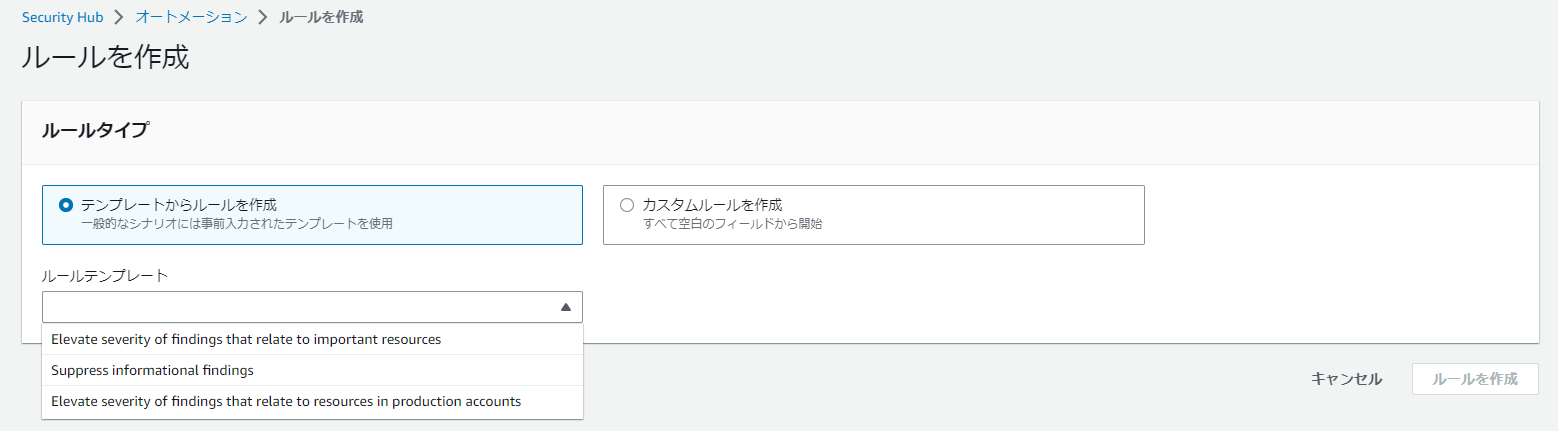Select the テンプレートからルールを作成 radio button
Screen dimensions: 1558x431
click(66, 205)
